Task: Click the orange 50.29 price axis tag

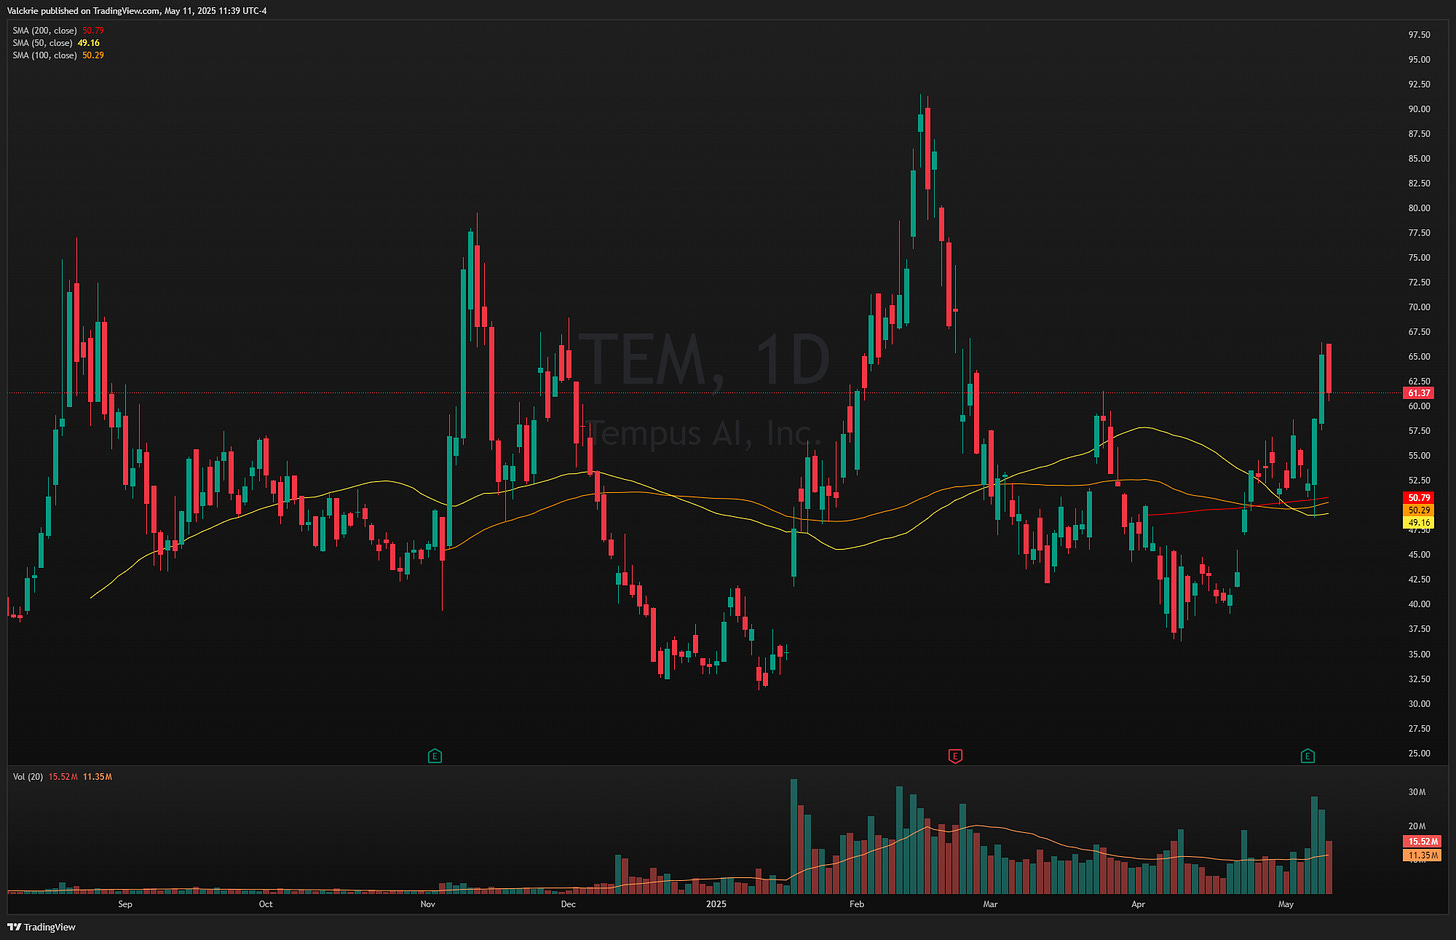Action: [x=1419, y=510]
